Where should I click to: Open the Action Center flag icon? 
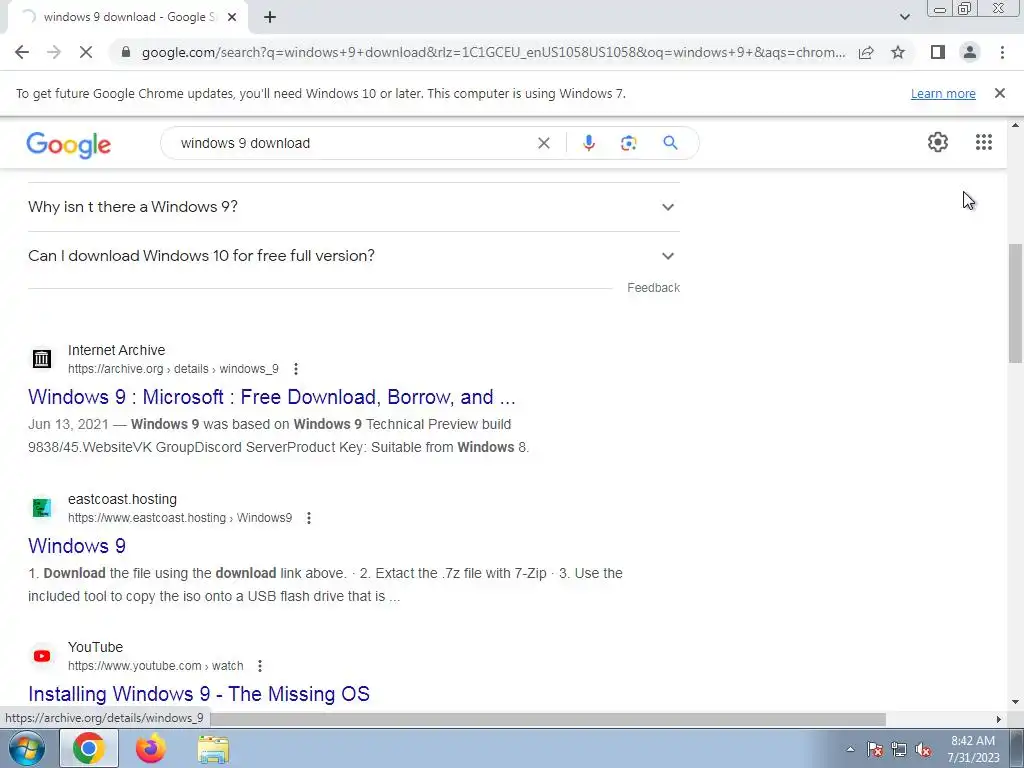pos(875,749)
